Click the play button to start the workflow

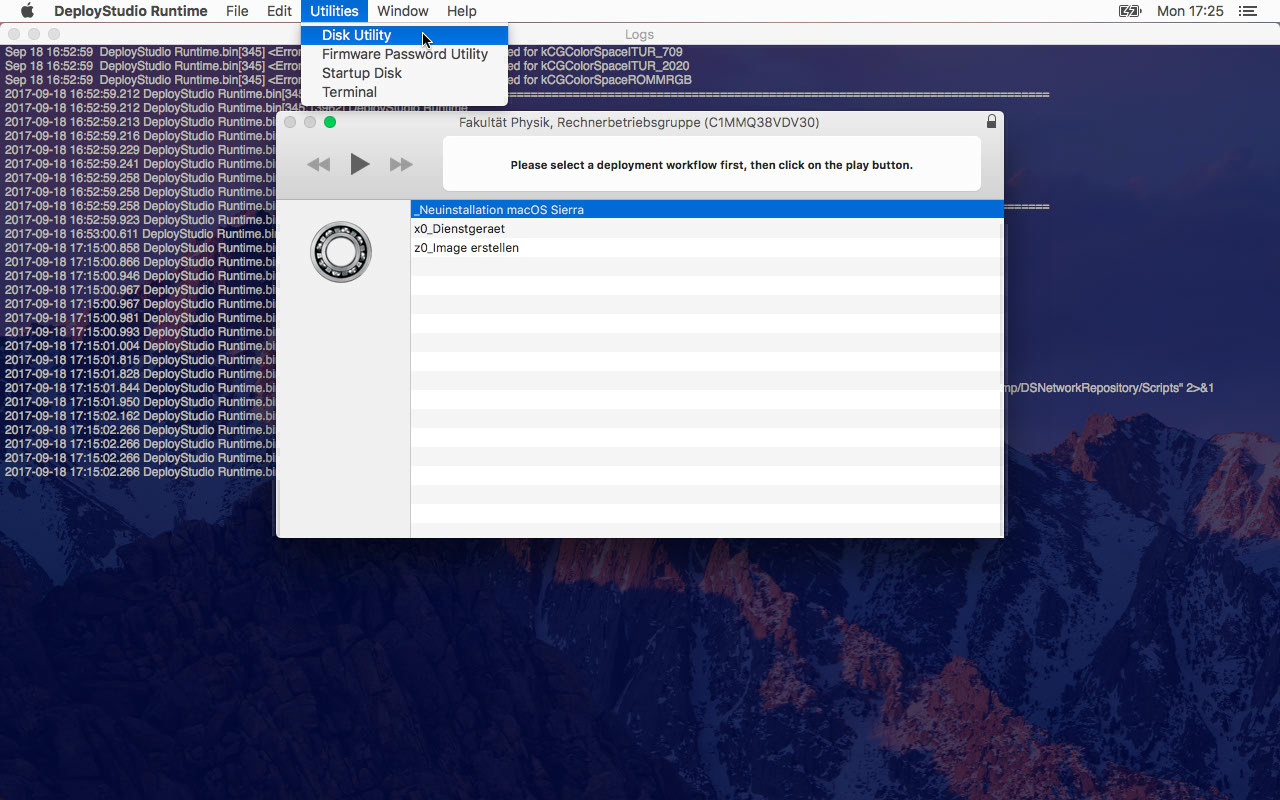(360, 164)
